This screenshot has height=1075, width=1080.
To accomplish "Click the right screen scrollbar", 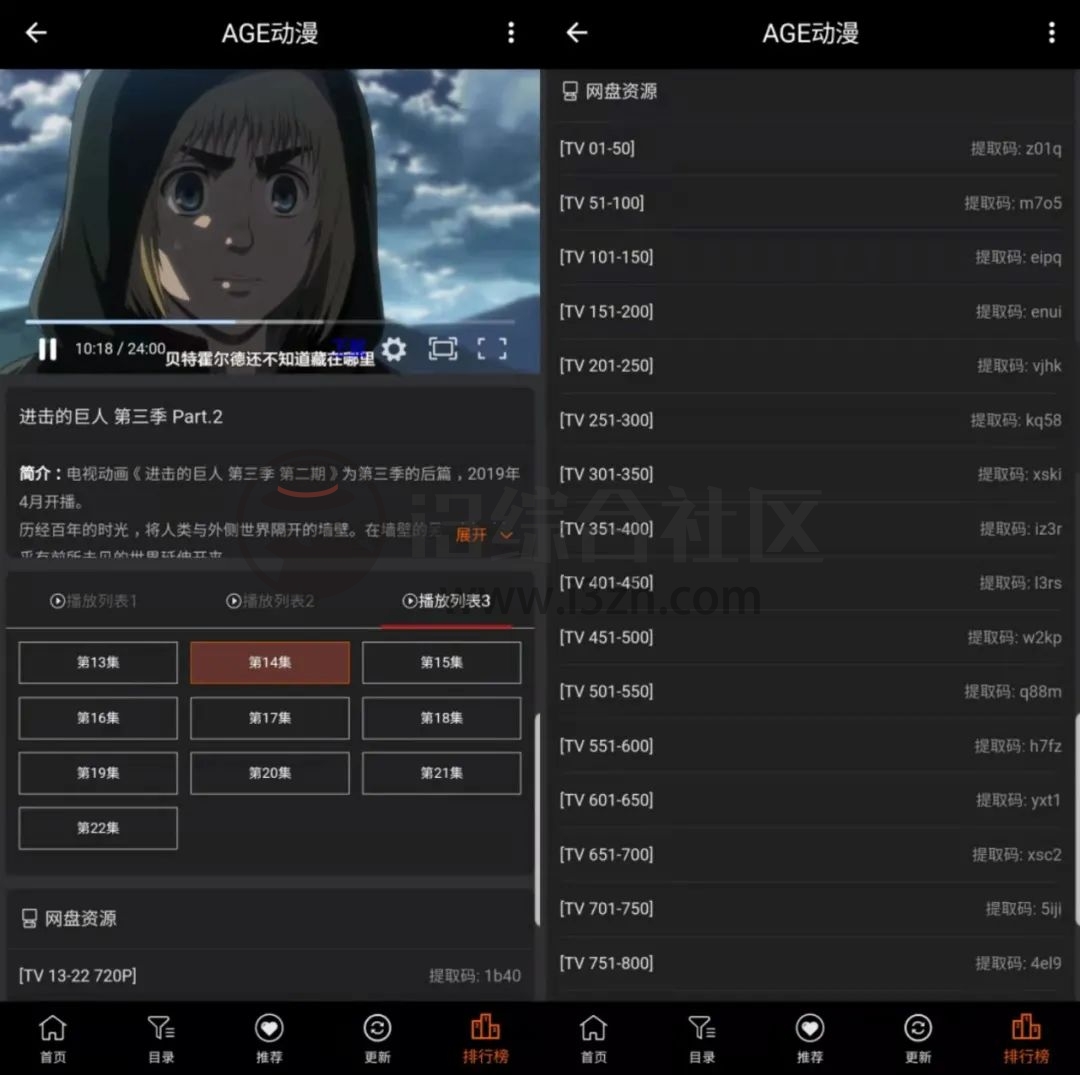I will [1077, 820].
